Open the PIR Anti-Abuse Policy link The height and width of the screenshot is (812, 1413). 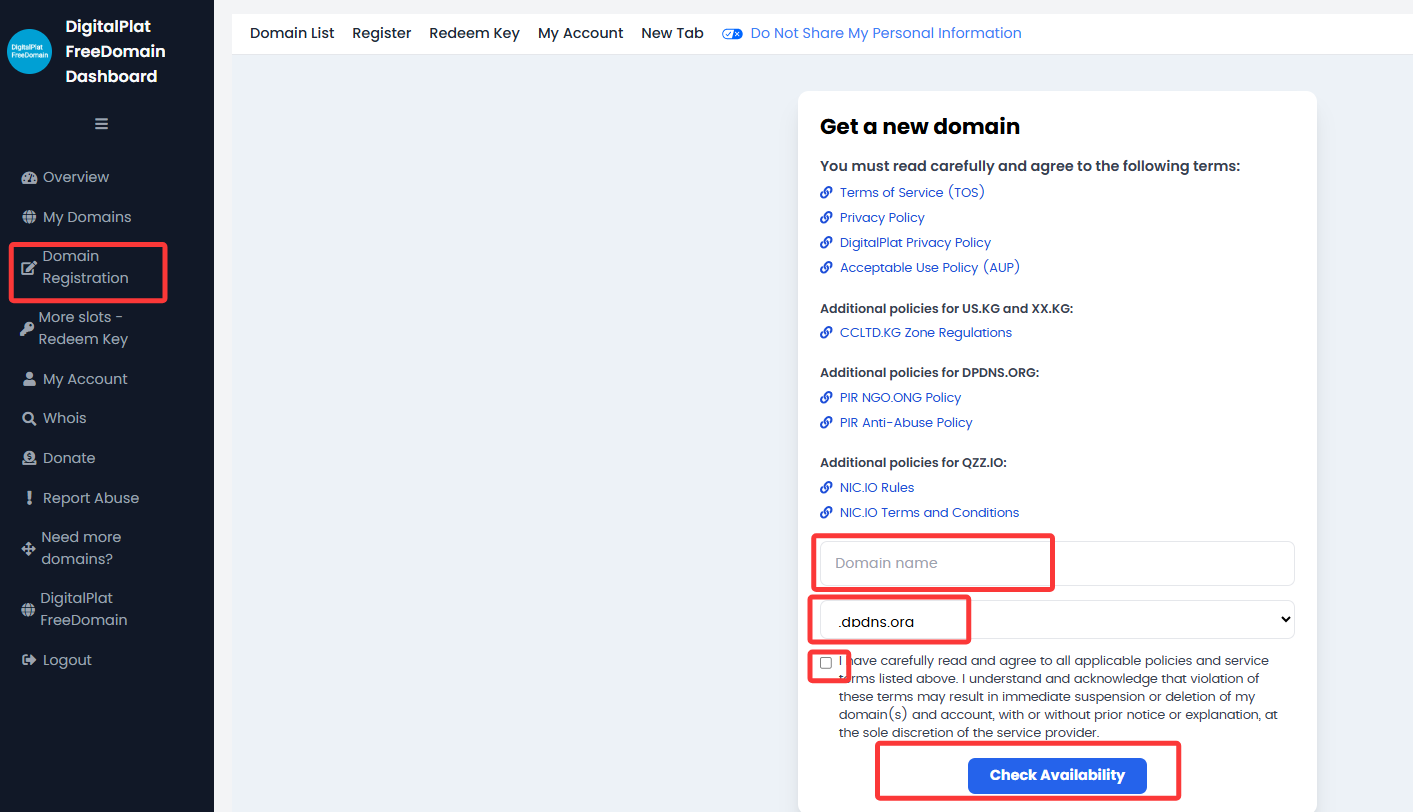906,422
